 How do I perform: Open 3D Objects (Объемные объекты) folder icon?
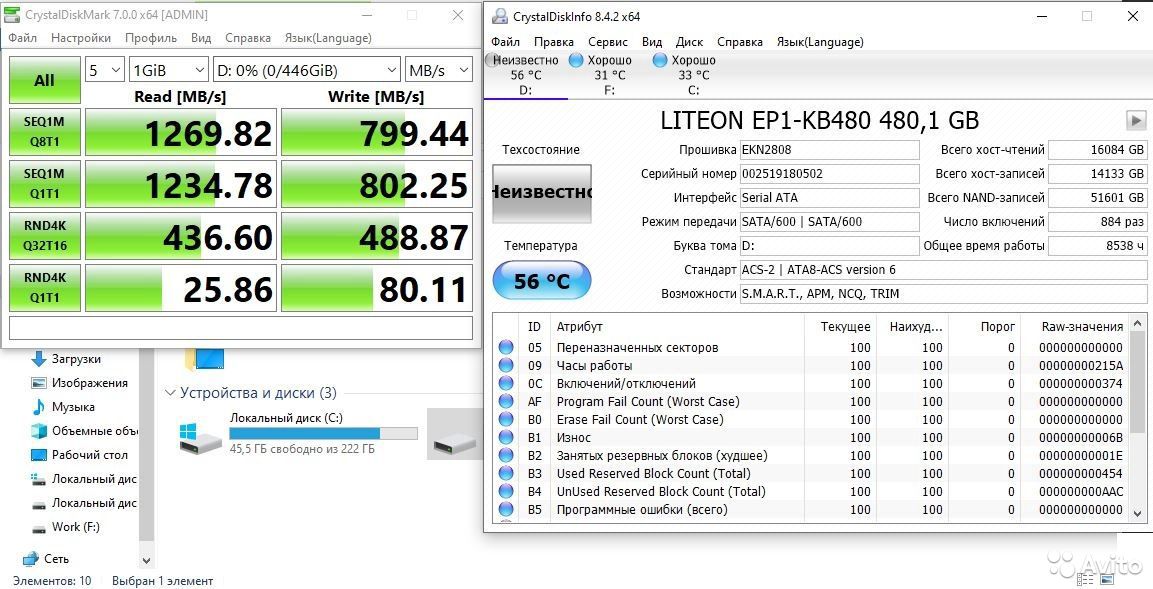(39, 431)
